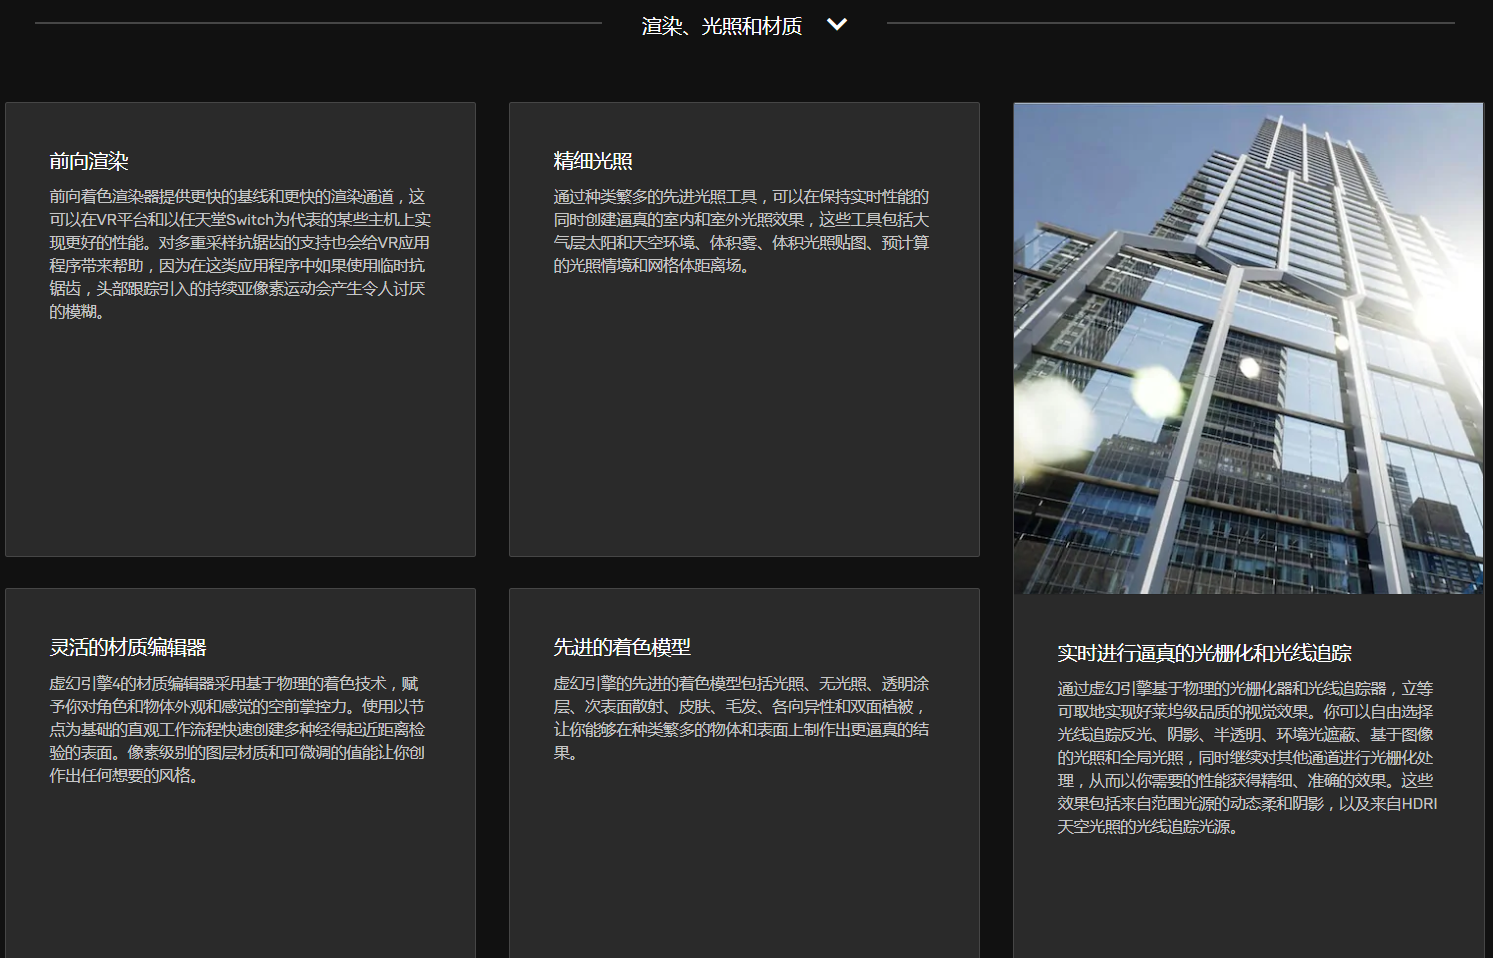Click the 渲染、光照和材质 section heading
Image resolution: width=1493 pixels, height=958 pixels.
point(722,26)
